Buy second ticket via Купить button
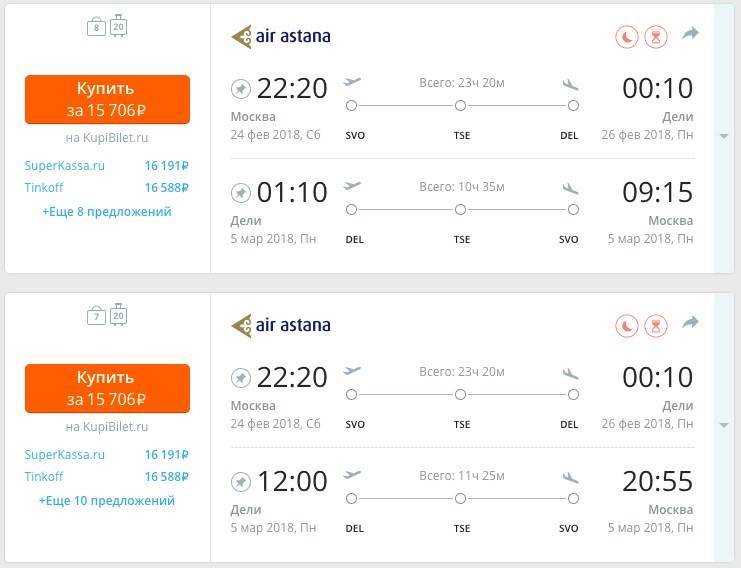The height and width of the screenshot is (568, 741). point(107,388)
